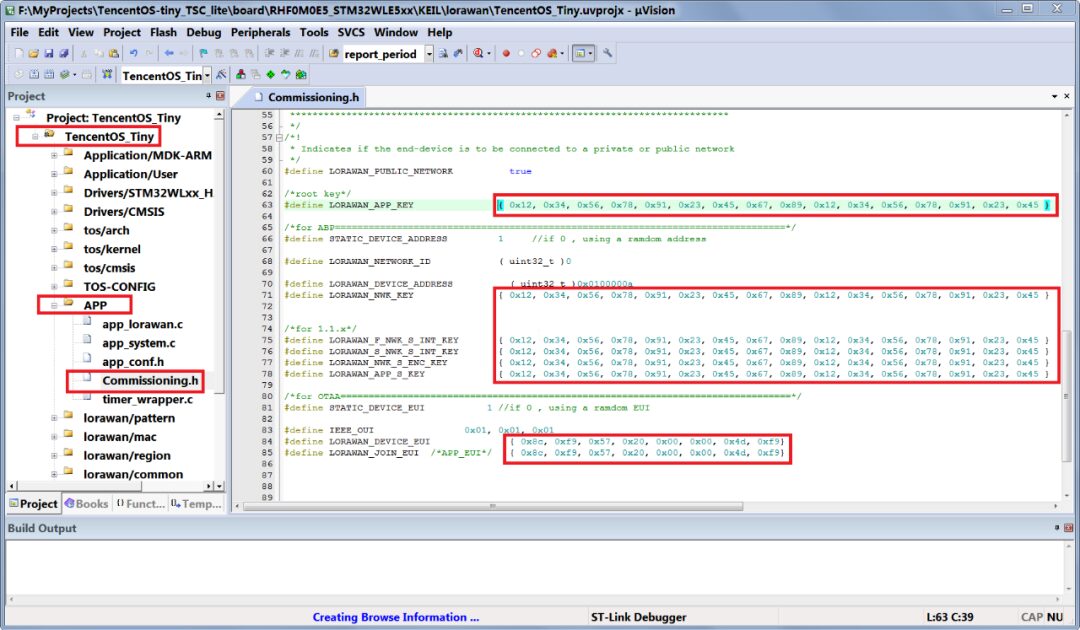
Task: Open Configuration with the wrench icon
Action: (608, 53)
